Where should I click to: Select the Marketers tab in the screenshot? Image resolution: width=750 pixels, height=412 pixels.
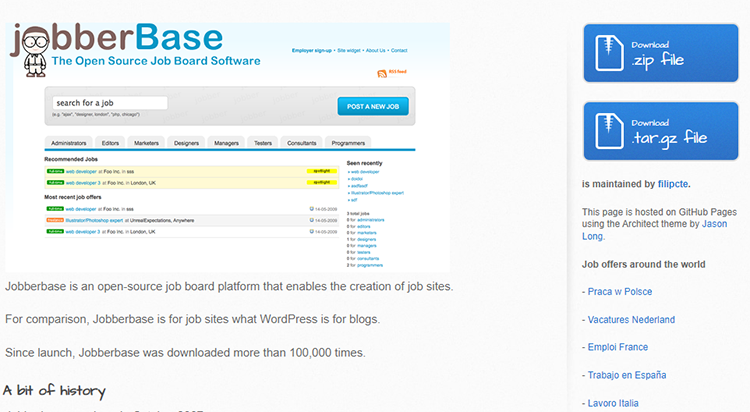click(146, 143)
